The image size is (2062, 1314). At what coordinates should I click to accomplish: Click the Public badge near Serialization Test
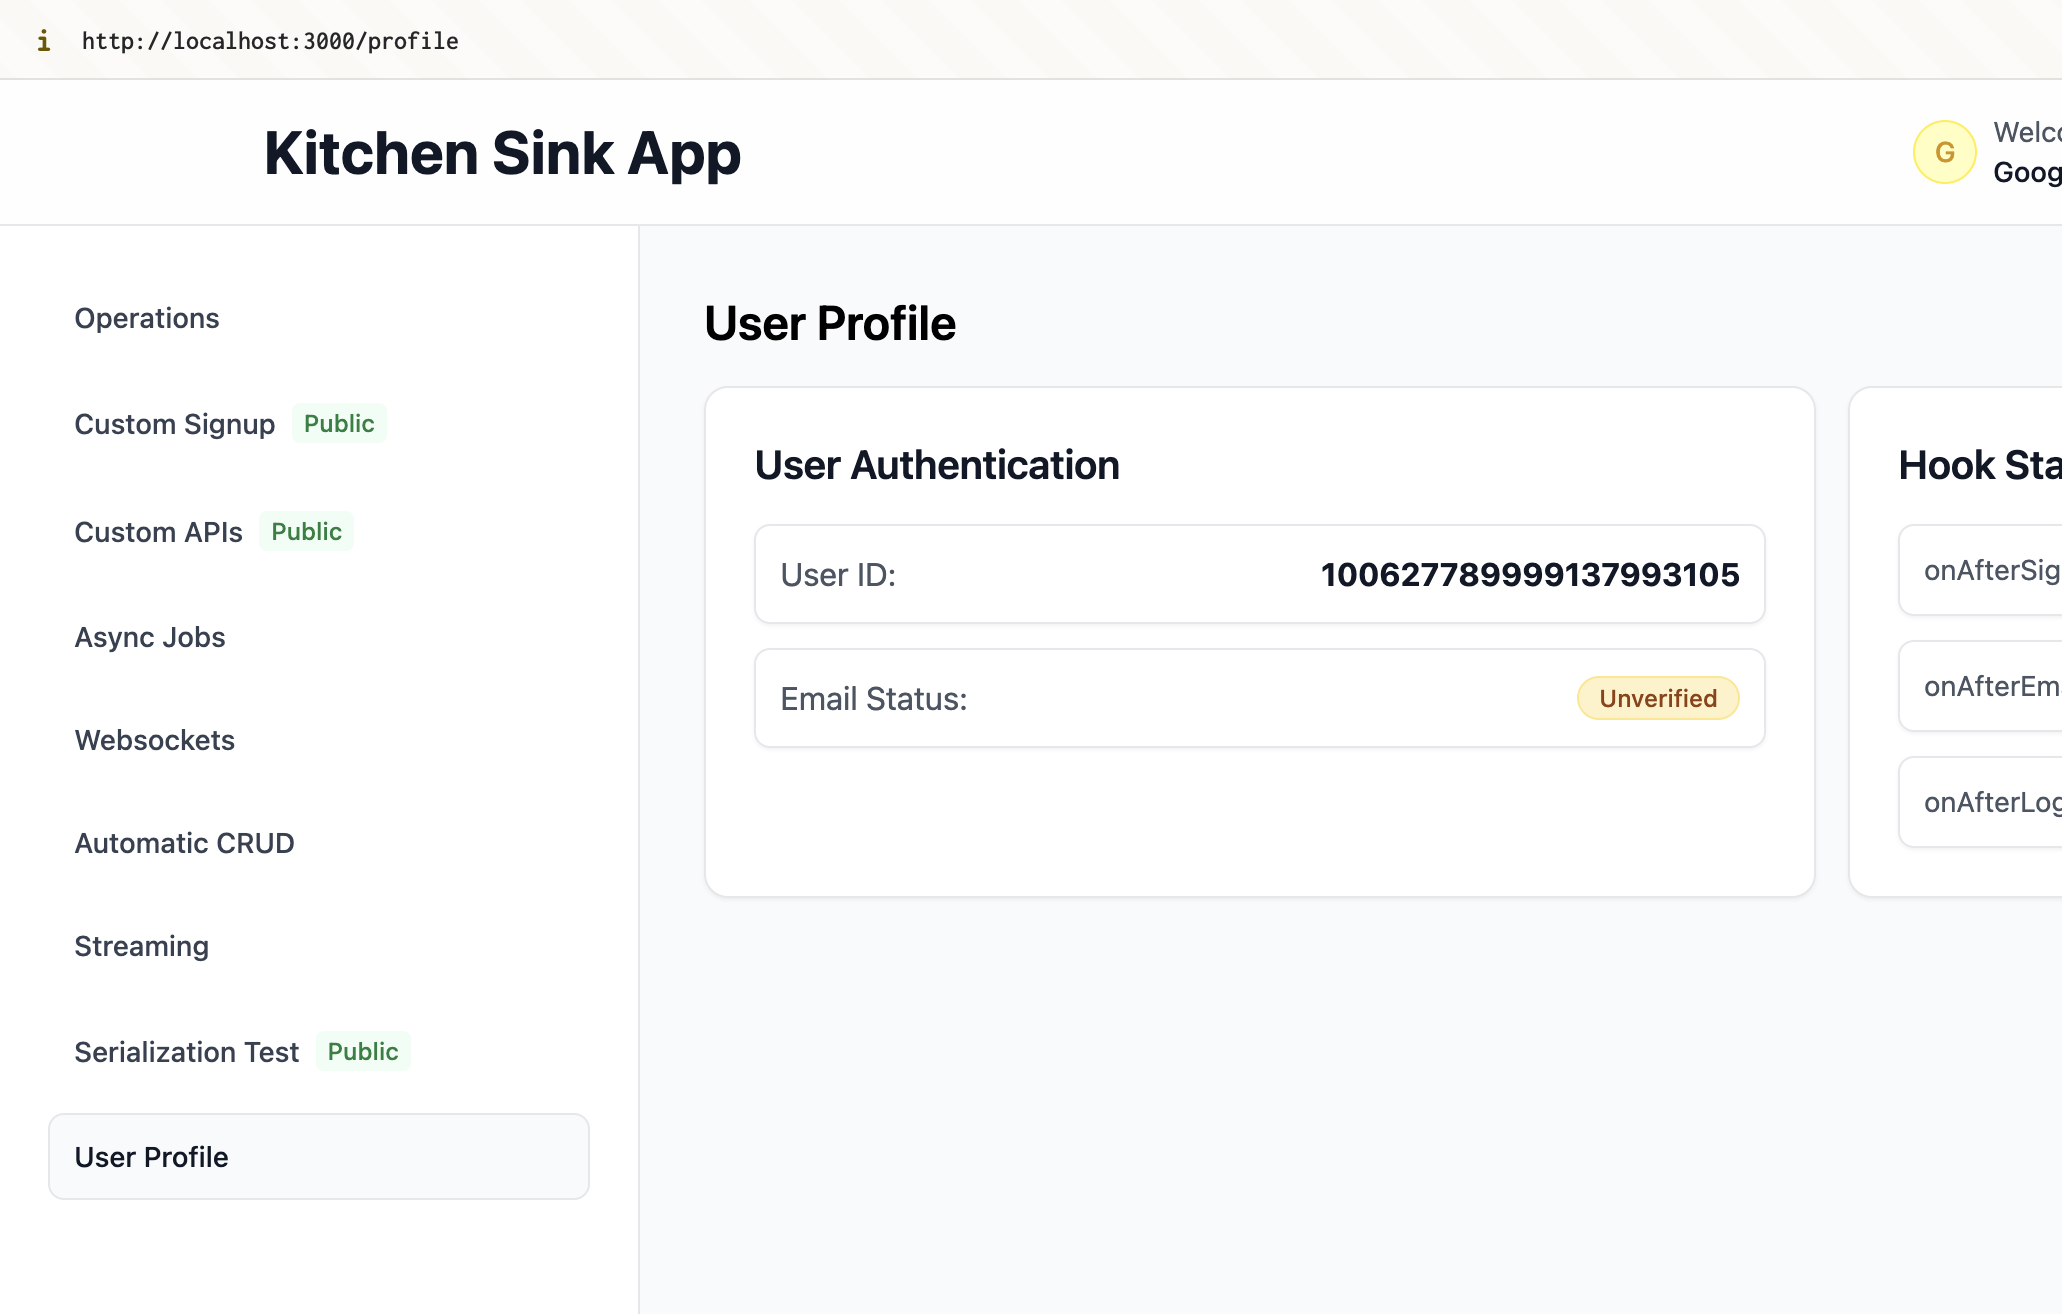point(363,1051)
